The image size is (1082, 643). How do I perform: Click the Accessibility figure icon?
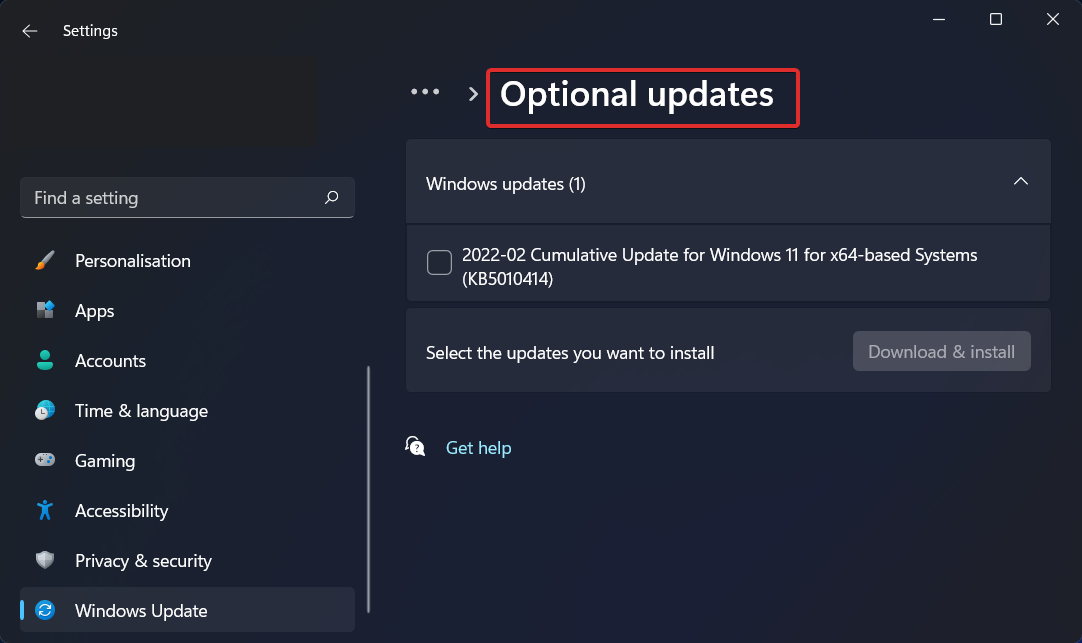[x=45, y=510]
